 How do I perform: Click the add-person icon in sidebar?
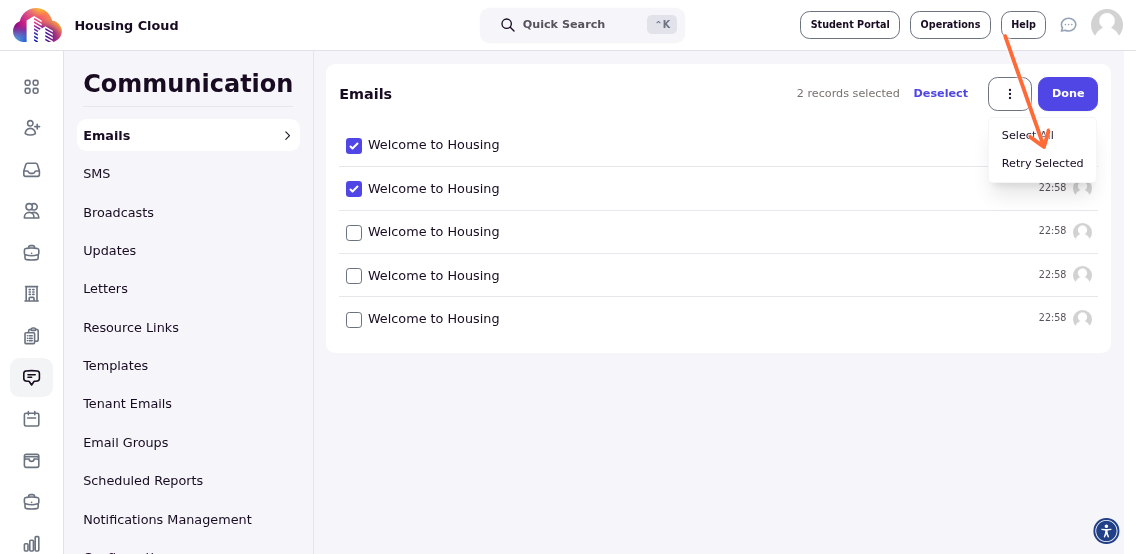pyautogui.click(x=31, y=128)
